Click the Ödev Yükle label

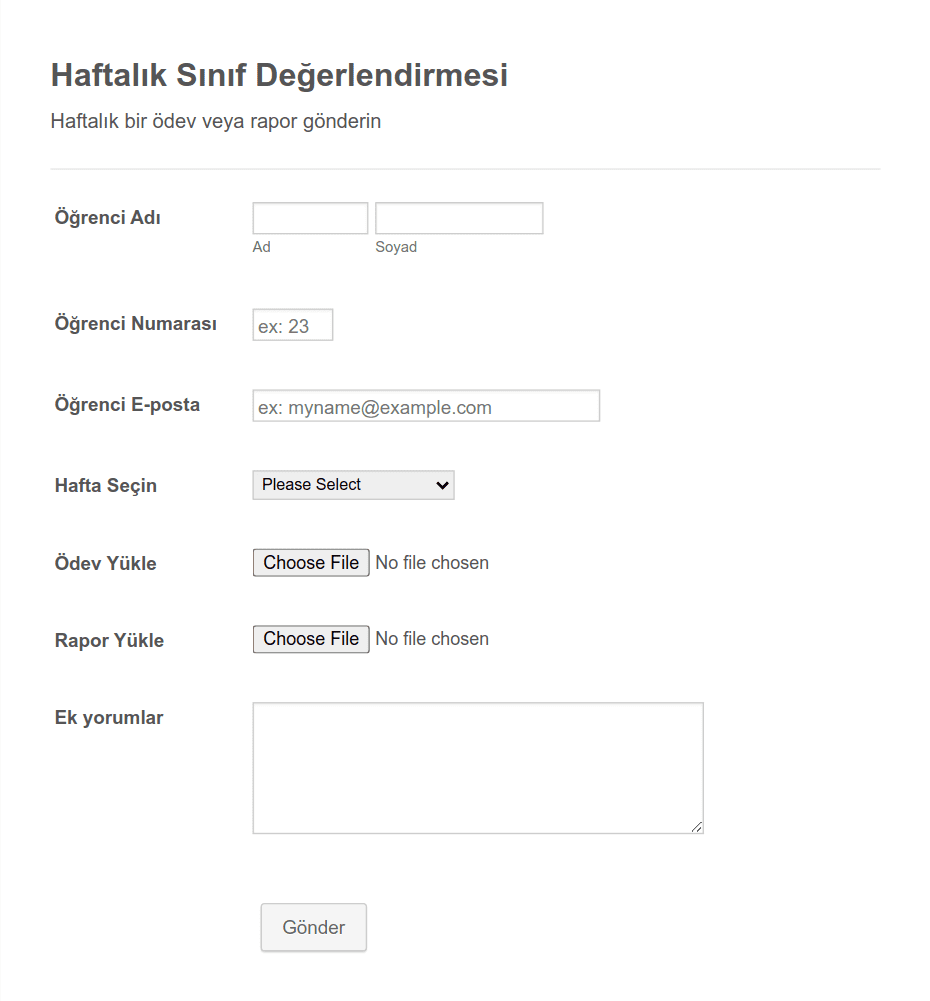pyautogui.click(x=105, y=564)
